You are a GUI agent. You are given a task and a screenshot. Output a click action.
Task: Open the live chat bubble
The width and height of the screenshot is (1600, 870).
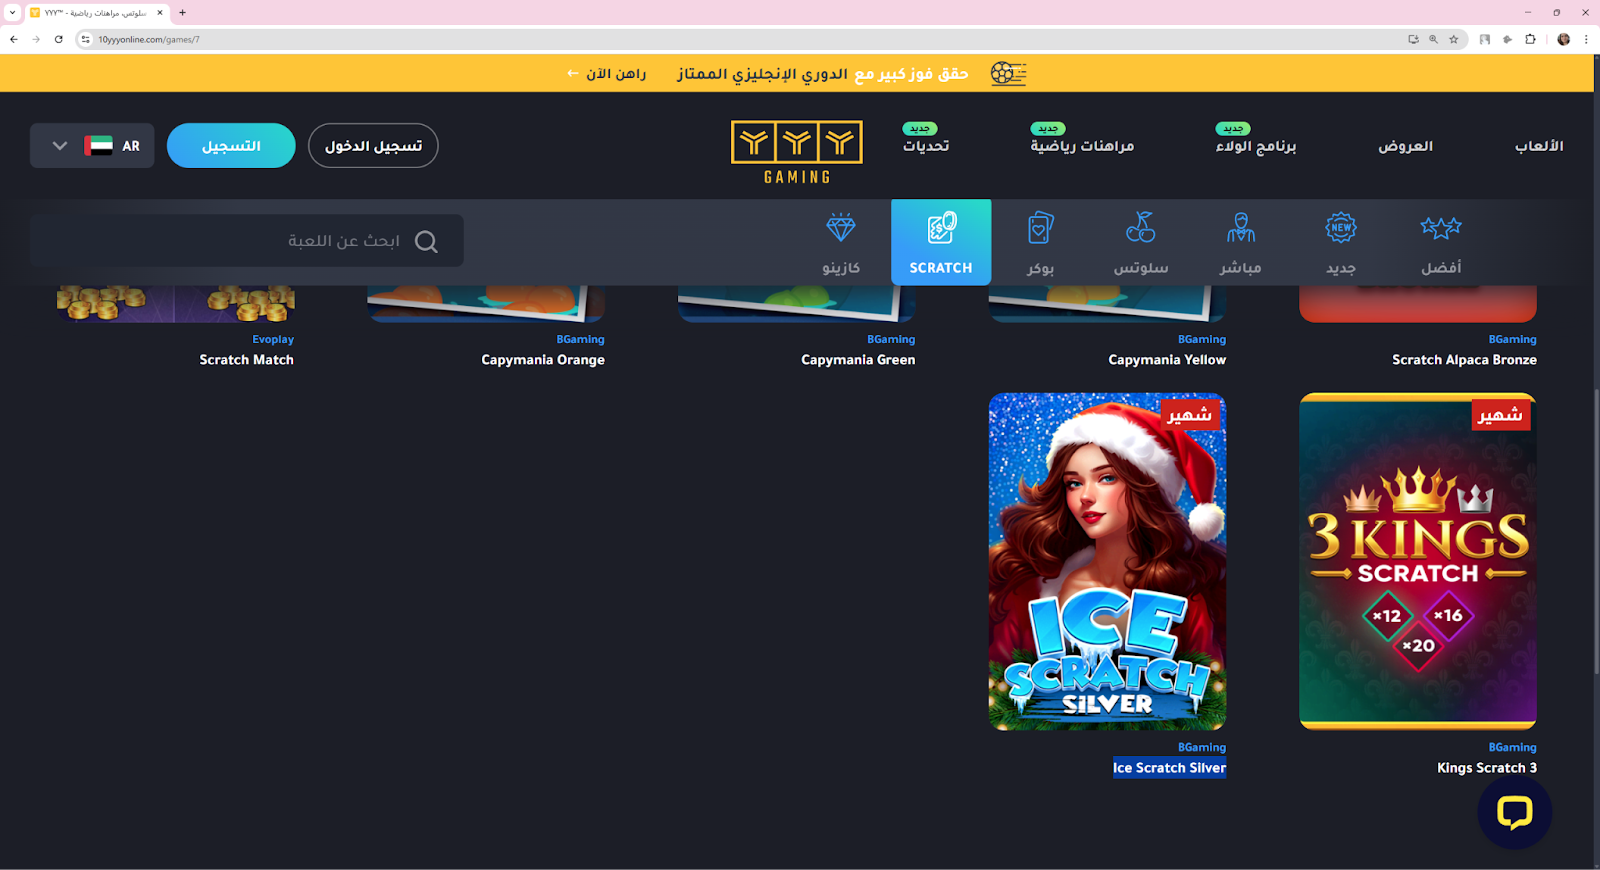[1514, 812]
